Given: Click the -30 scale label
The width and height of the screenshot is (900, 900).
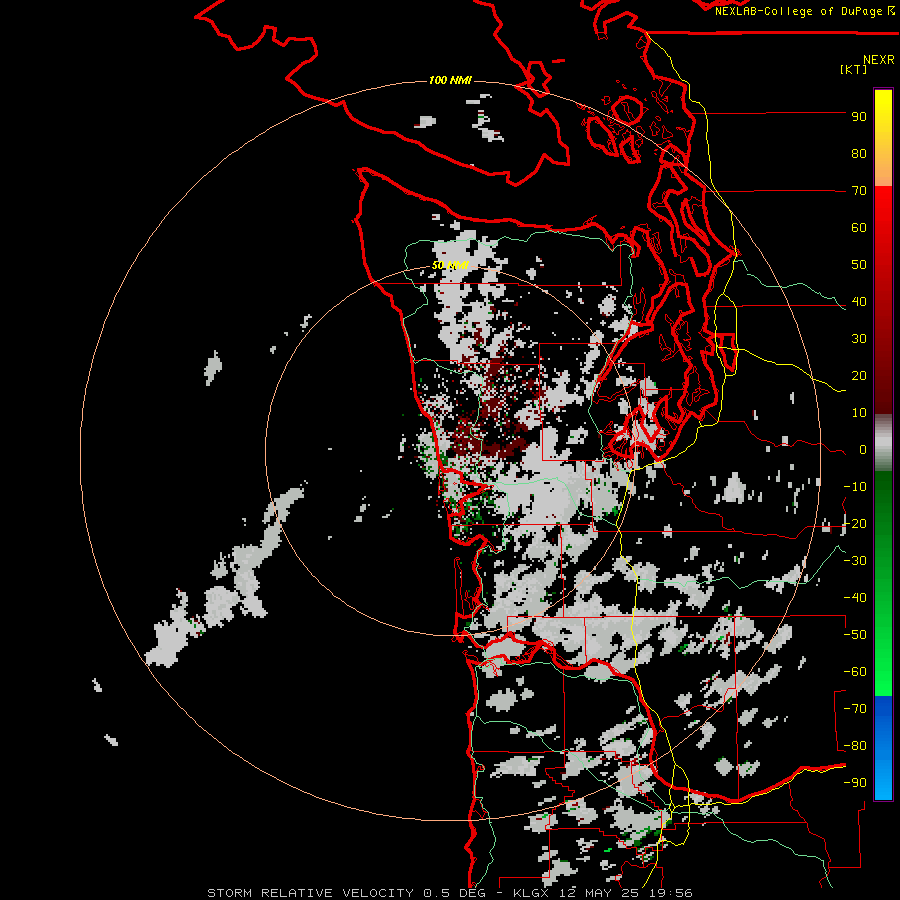Looking at the screenshot, I should click(855, 561).
